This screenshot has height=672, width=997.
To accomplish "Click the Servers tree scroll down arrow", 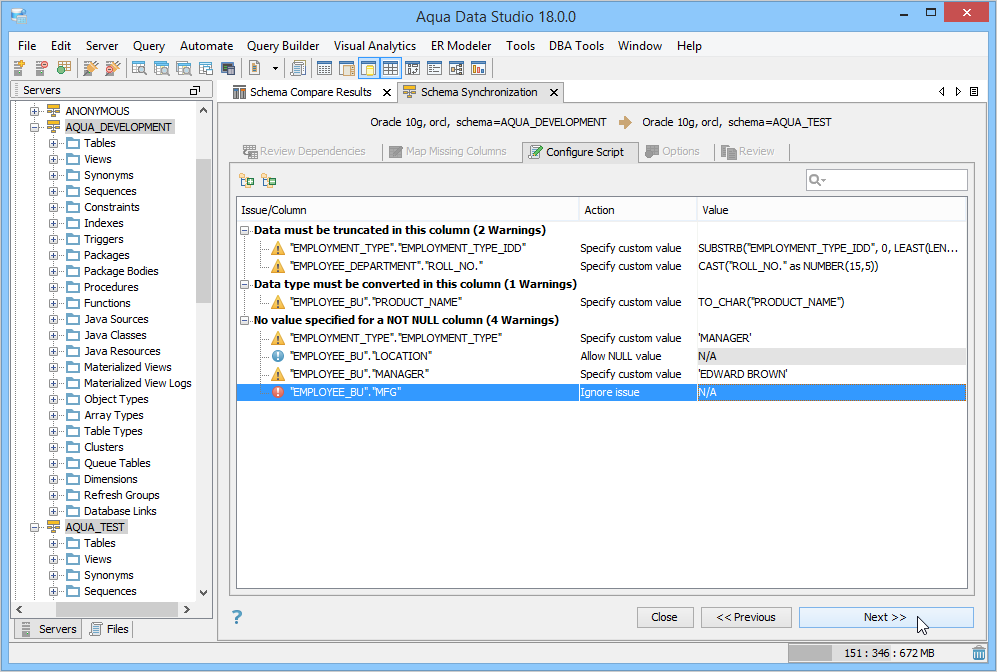I will click(203, 593).
